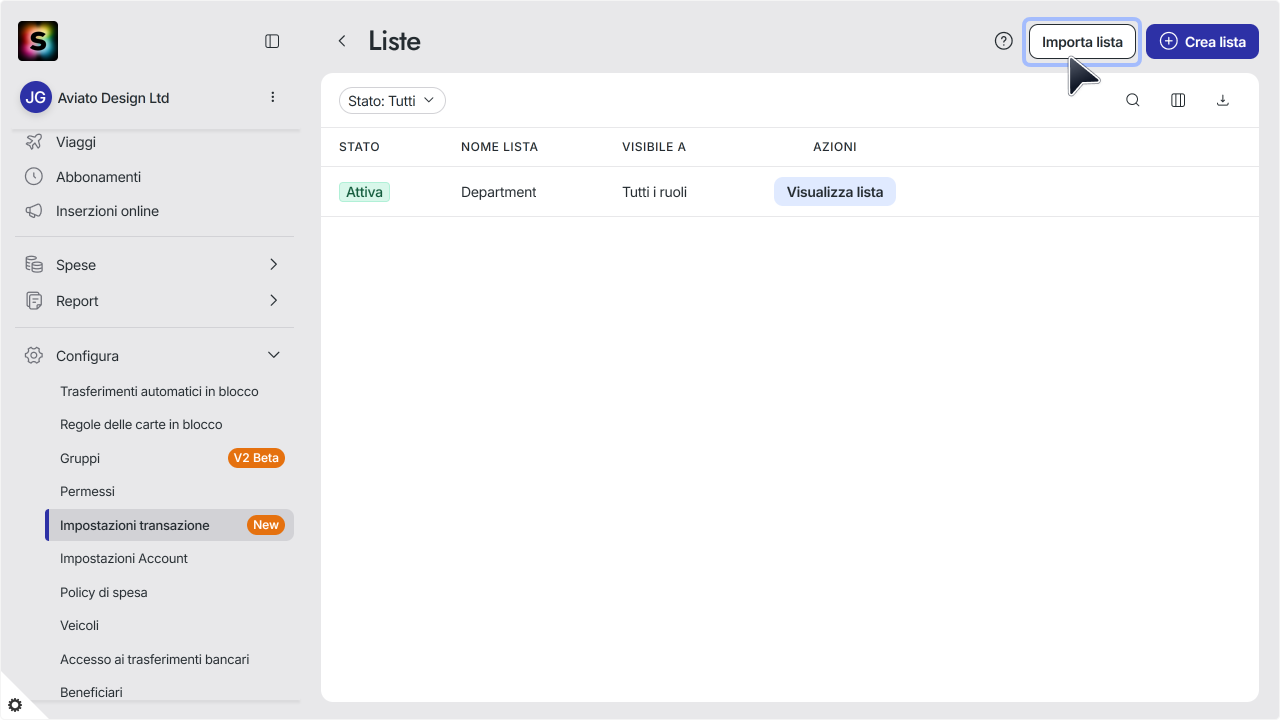The image size is (1280, 720).
Task: Click Visualizza lista for Department
Action: [x=835, y=192]
